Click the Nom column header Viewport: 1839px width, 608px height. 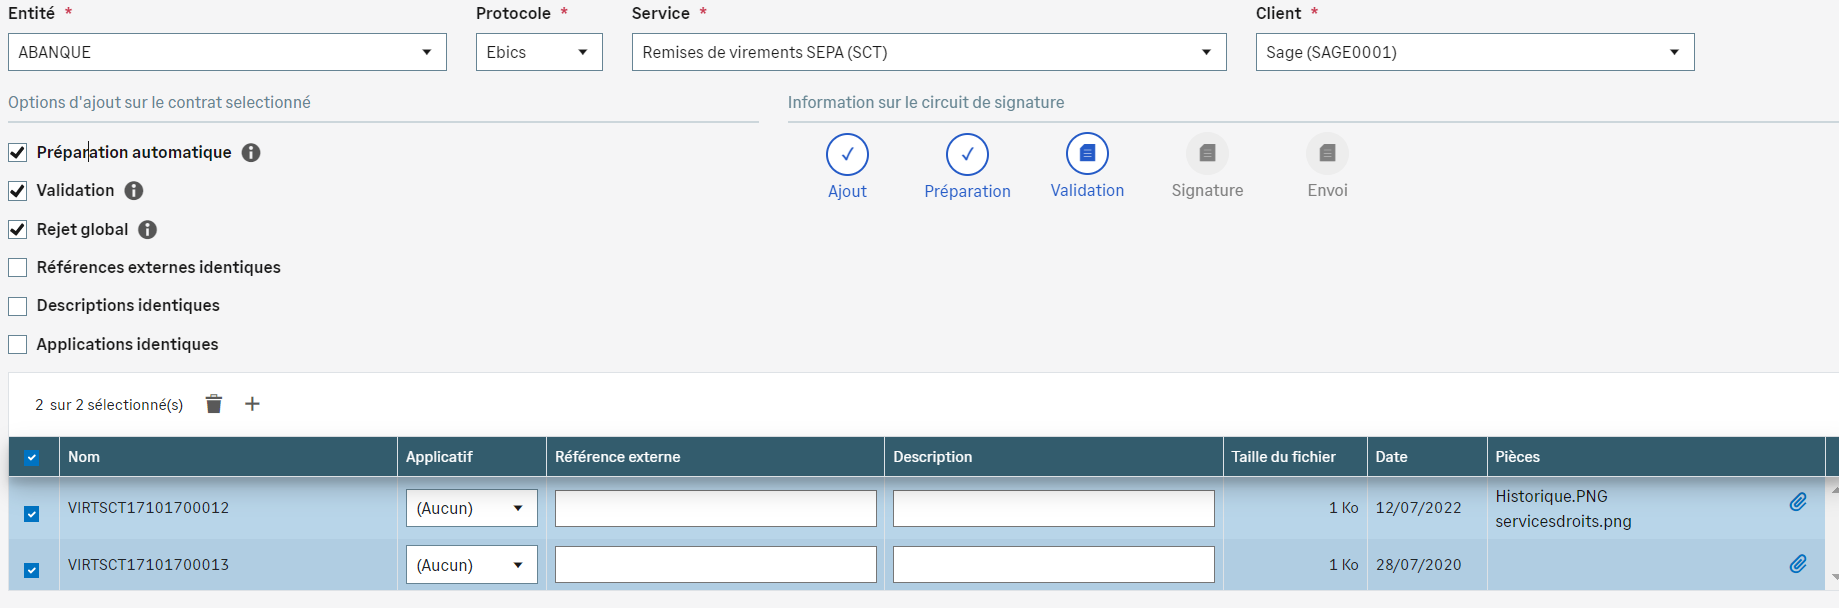pos(84,457)
